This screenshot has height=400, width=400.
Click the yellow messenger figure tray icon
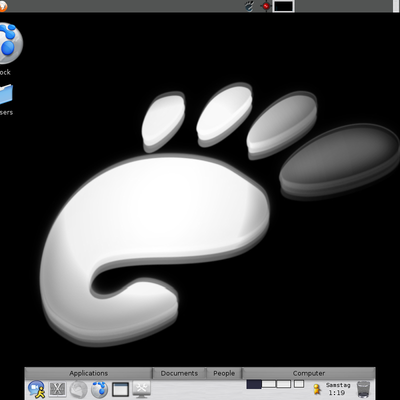tap(317, 389)
